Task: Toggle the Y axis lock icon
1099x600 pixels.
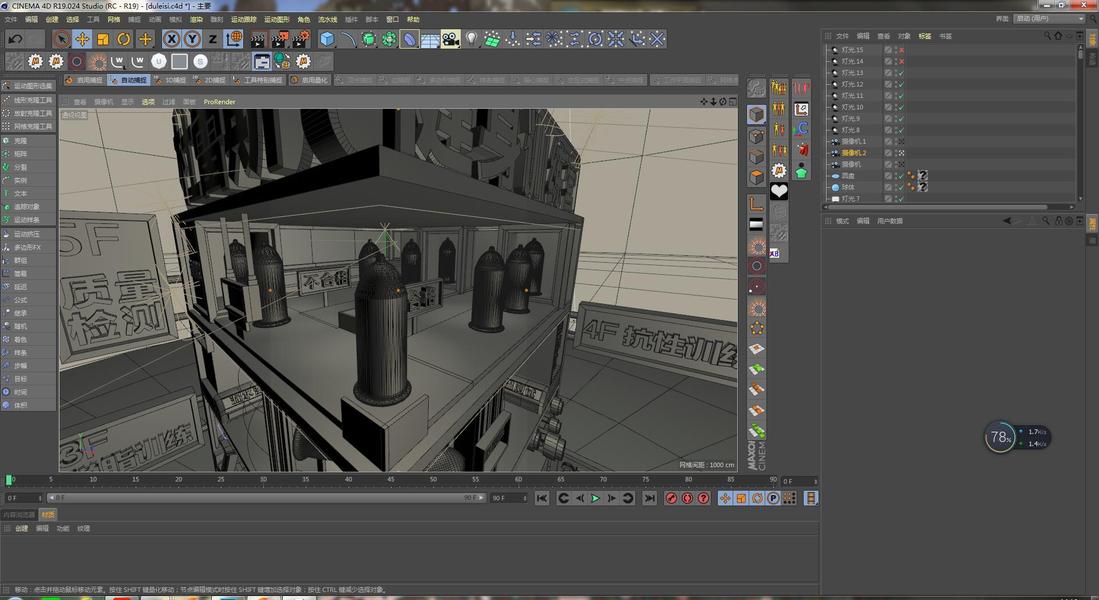Action: pyautogui.click(x=192, y=39)
